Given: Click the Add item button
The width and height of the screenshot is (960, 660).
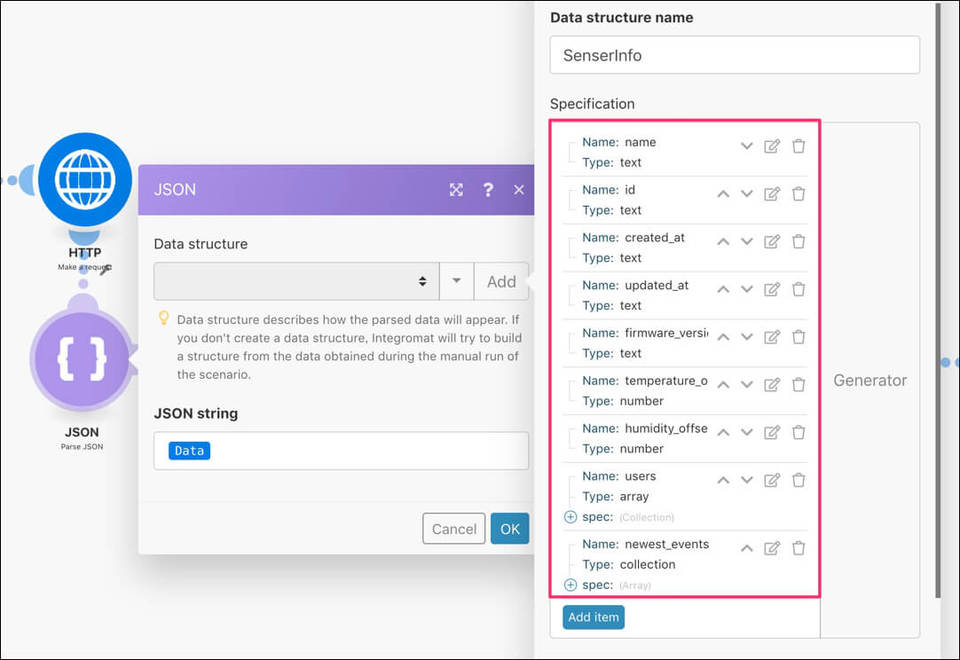Looking at the screenshot, I should pyautogui.click(x=593, y=617).
